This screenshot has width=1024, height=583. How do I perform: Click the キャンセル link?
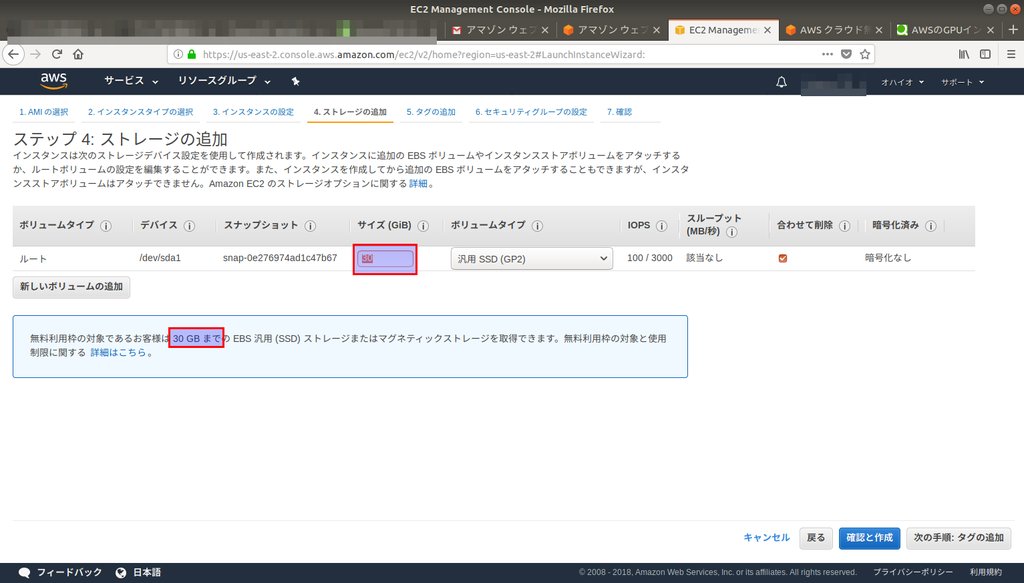(x=767, y=537)
